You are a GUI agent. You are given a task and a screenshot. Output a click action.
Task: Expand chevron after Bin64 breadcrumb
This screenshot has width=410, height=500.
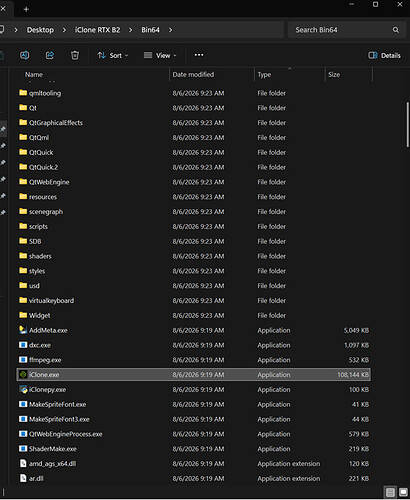(170, 30)
